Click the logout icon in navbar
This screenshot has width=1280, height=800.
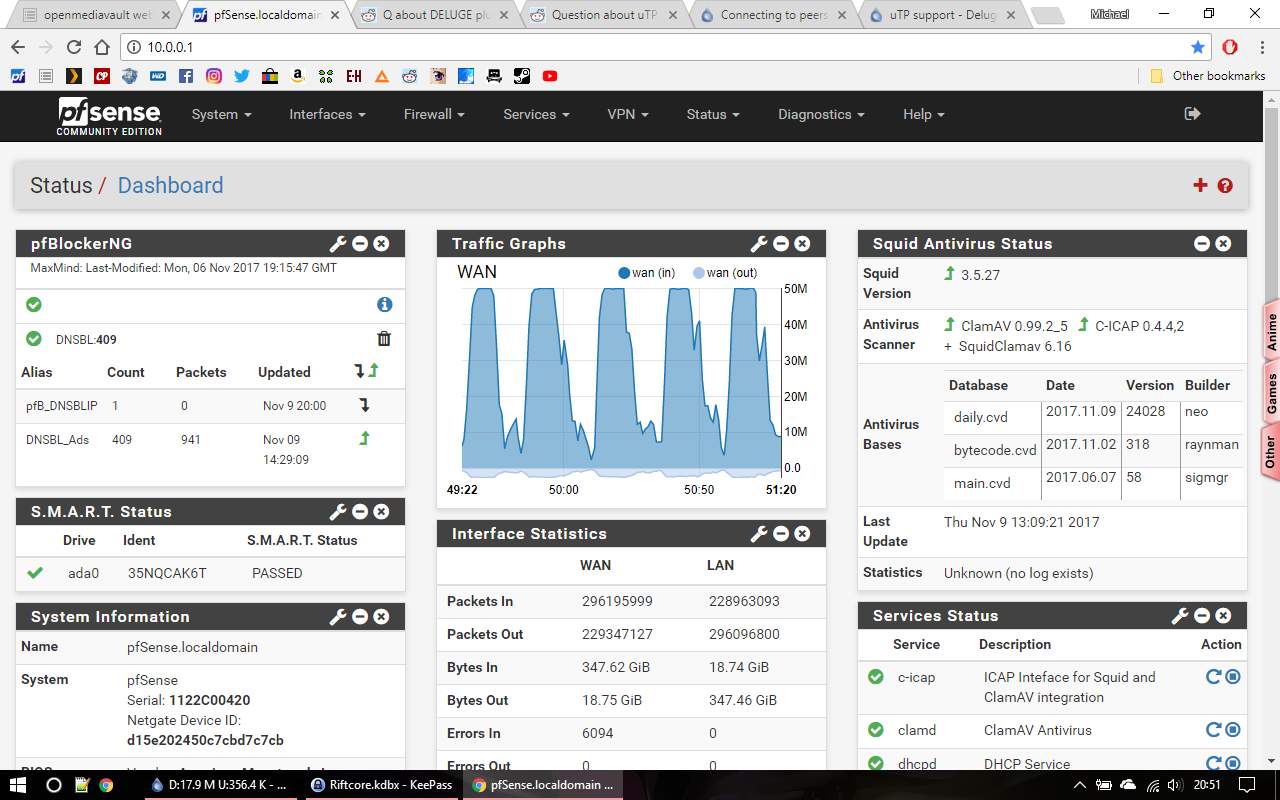tap(1192, 114)
